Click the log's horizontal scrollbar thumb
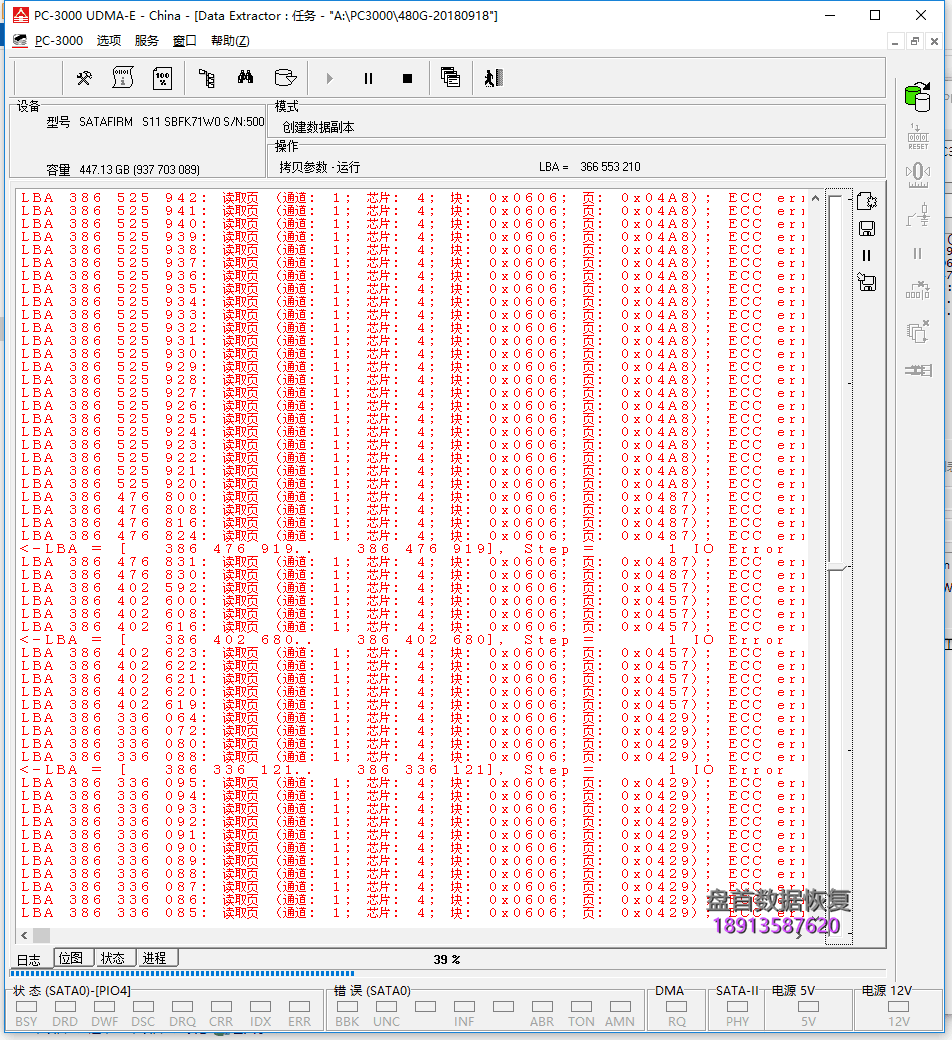The image size is (952, 1040). click(41, 935)
